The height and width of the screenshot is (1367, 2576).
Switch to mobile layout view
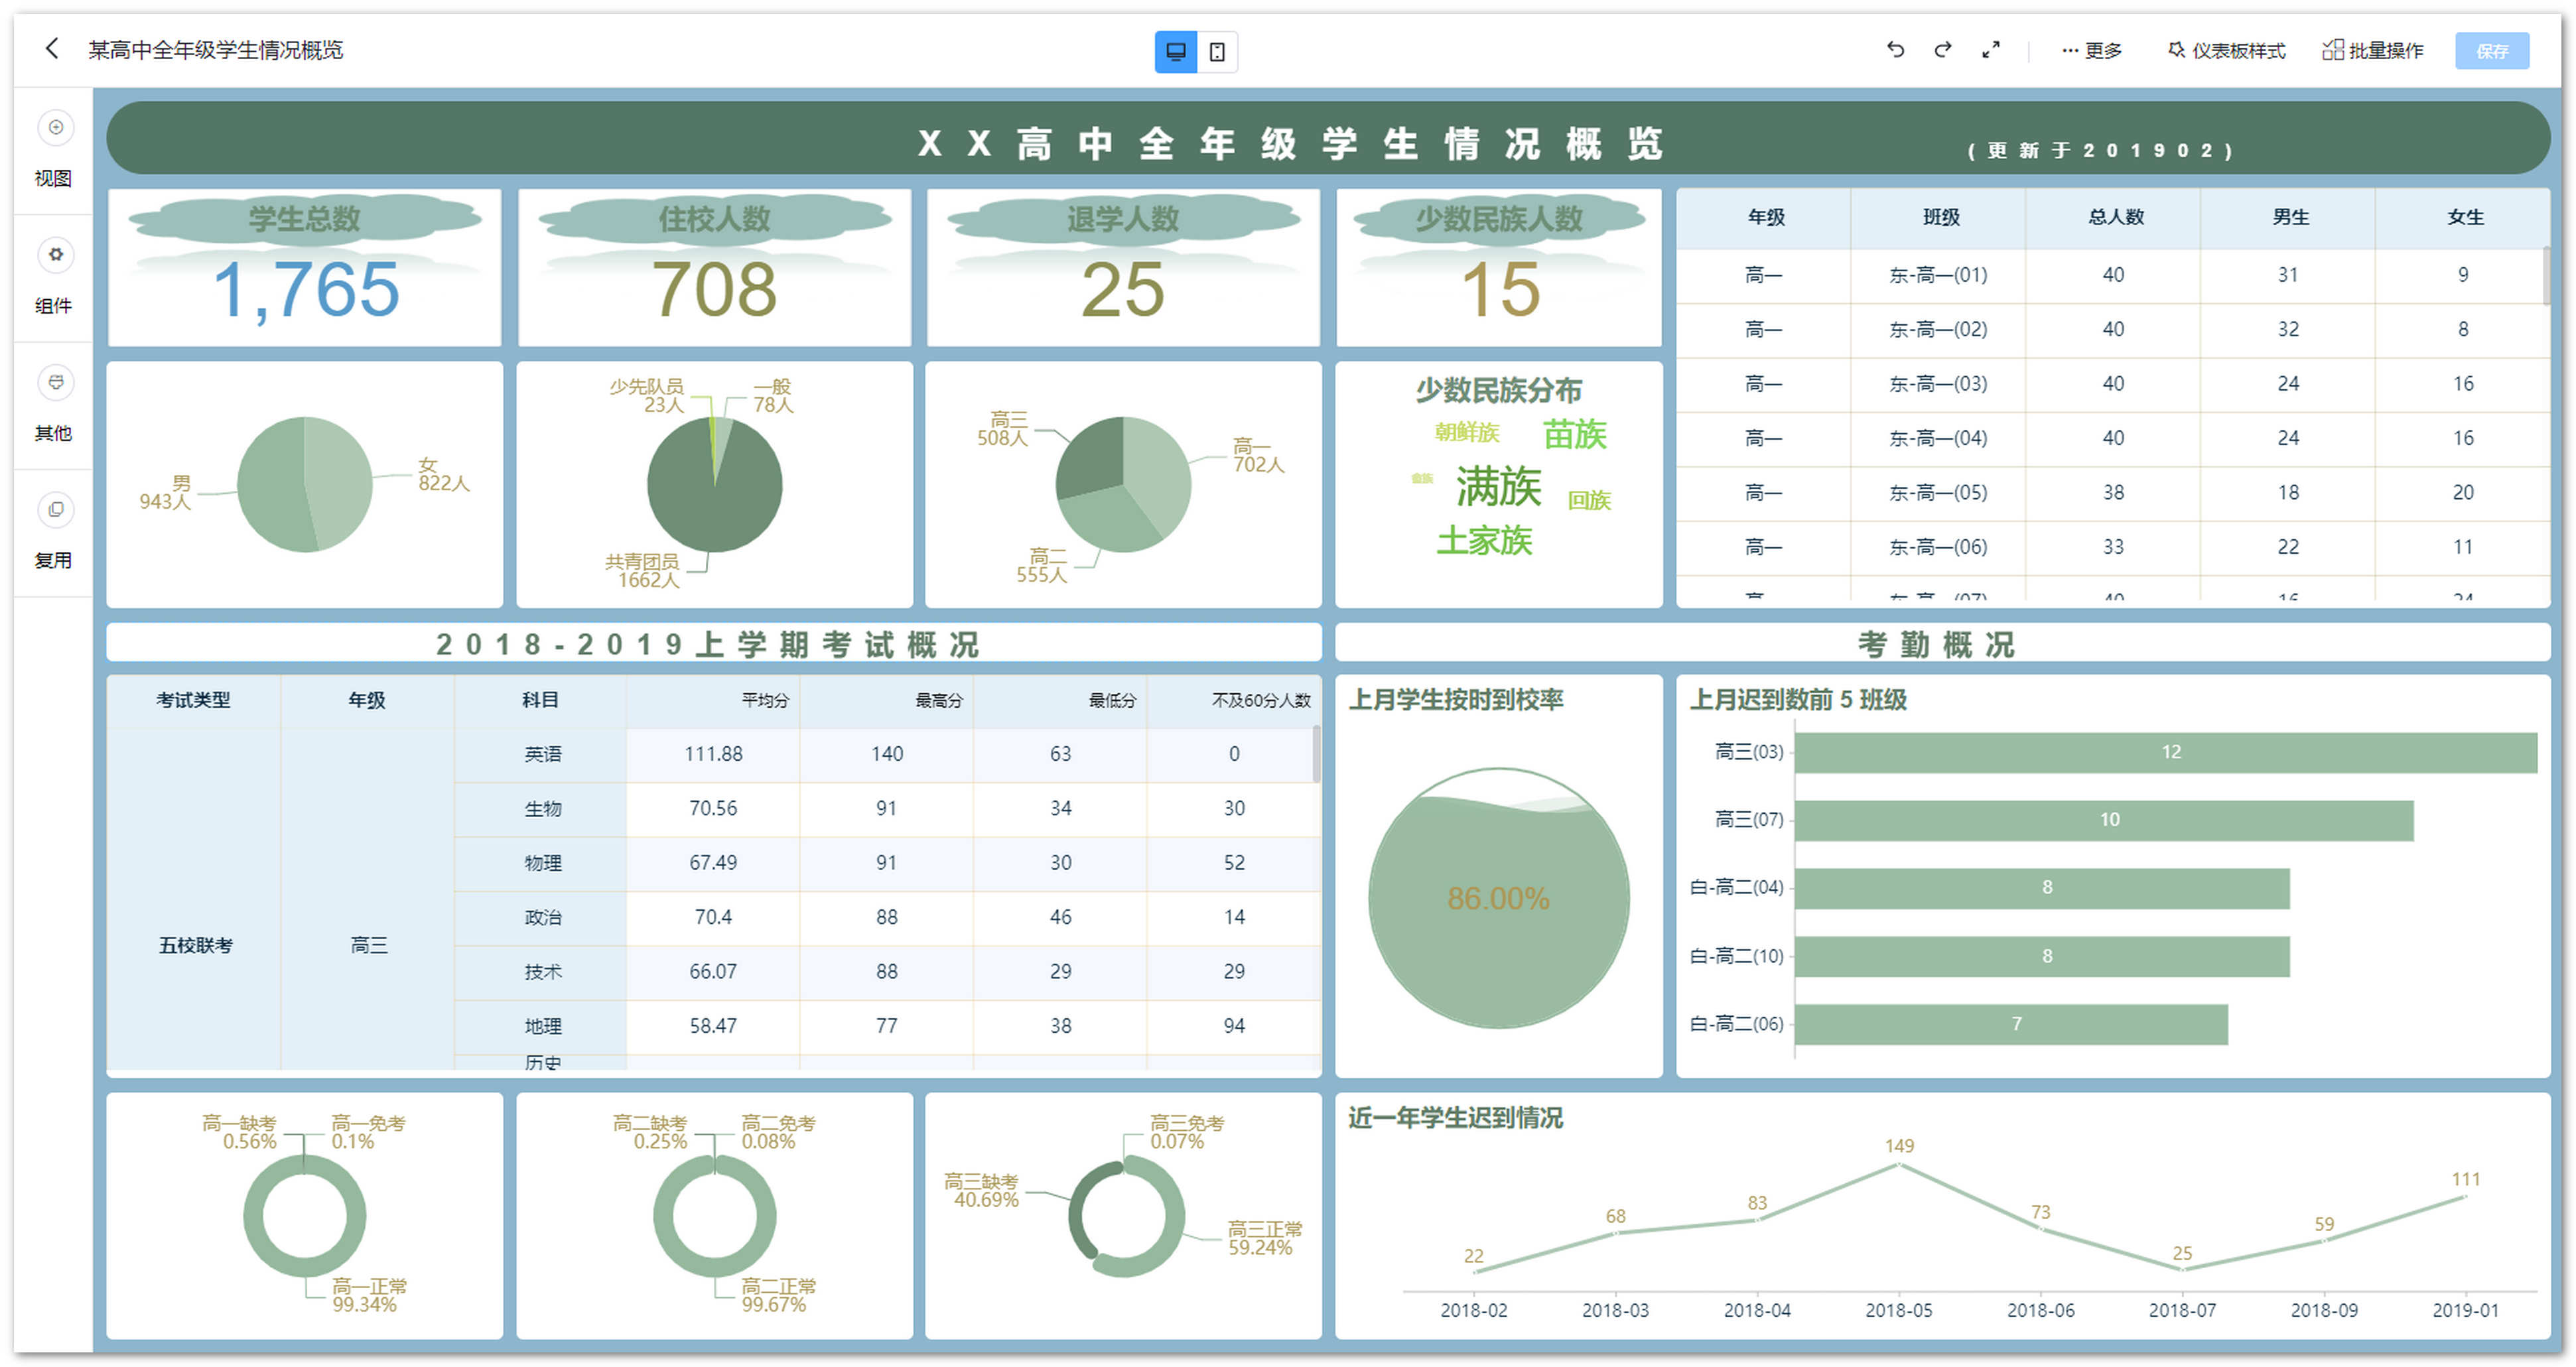[1217, 51]
